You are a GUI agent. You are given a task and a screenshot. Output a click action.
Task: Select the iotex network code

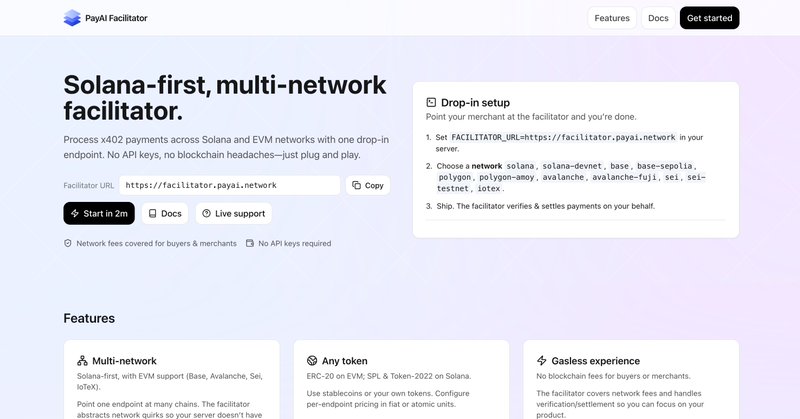click(x=489, y=188)
